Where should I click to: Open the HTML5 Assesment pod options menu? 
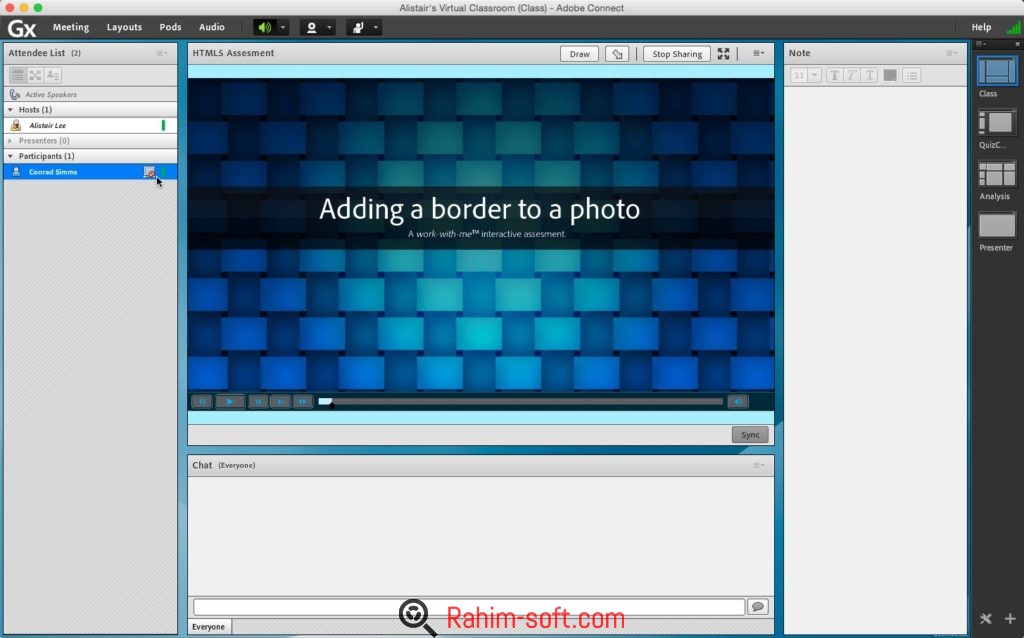758,53
